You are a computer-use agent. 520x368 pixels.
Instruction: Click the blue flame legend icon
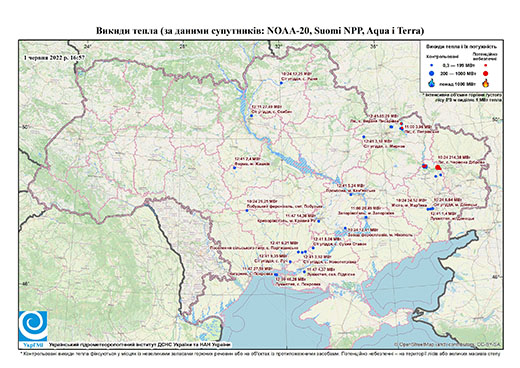[x=431, y=83]
